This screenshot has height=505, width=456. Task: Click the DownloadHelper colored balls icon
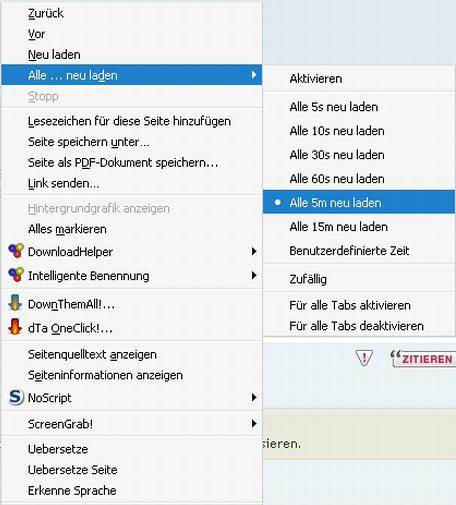coord(16,251)
